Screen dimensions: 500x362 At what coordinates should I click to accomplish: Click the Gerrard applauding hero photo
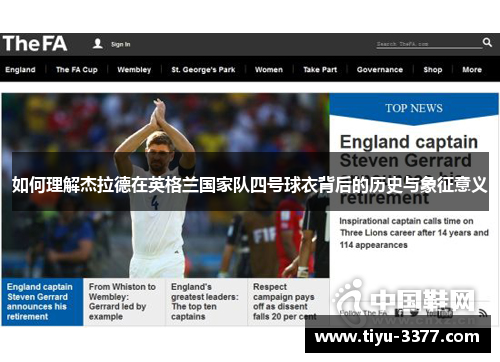pyautogui.click(x=166, y=185)
